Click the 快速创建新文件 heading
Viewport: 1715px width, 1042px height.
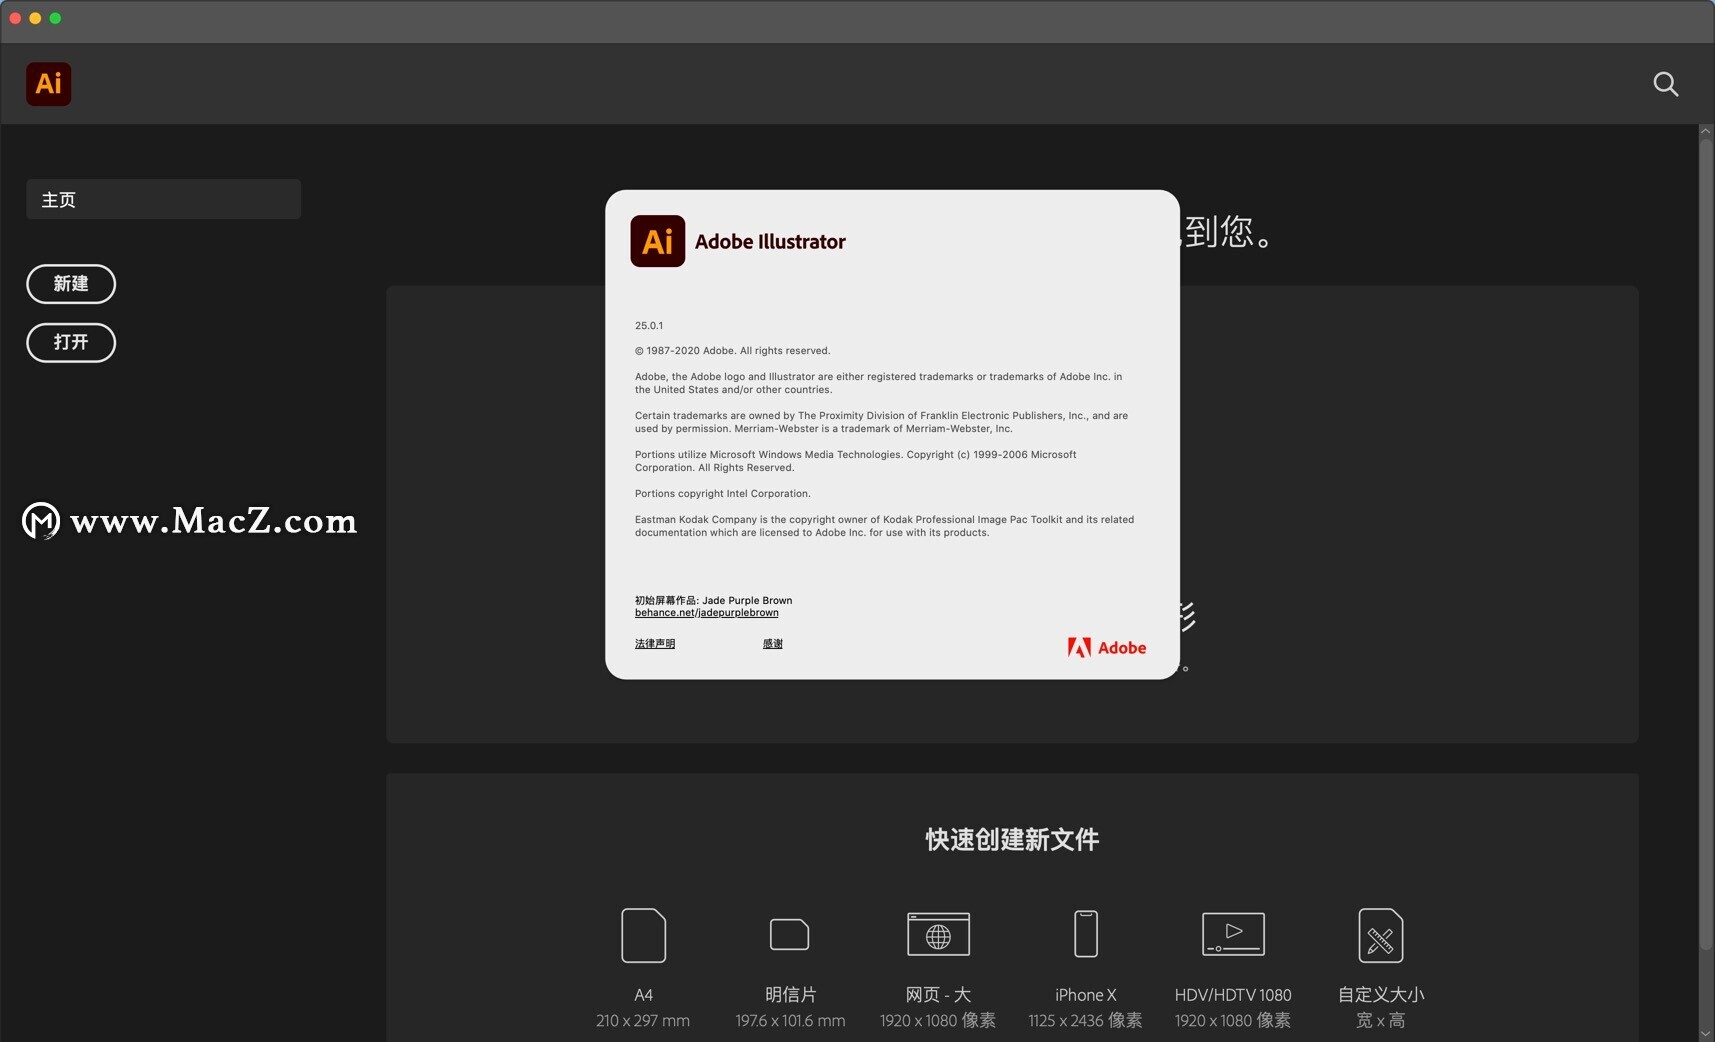coord(1012,839)
